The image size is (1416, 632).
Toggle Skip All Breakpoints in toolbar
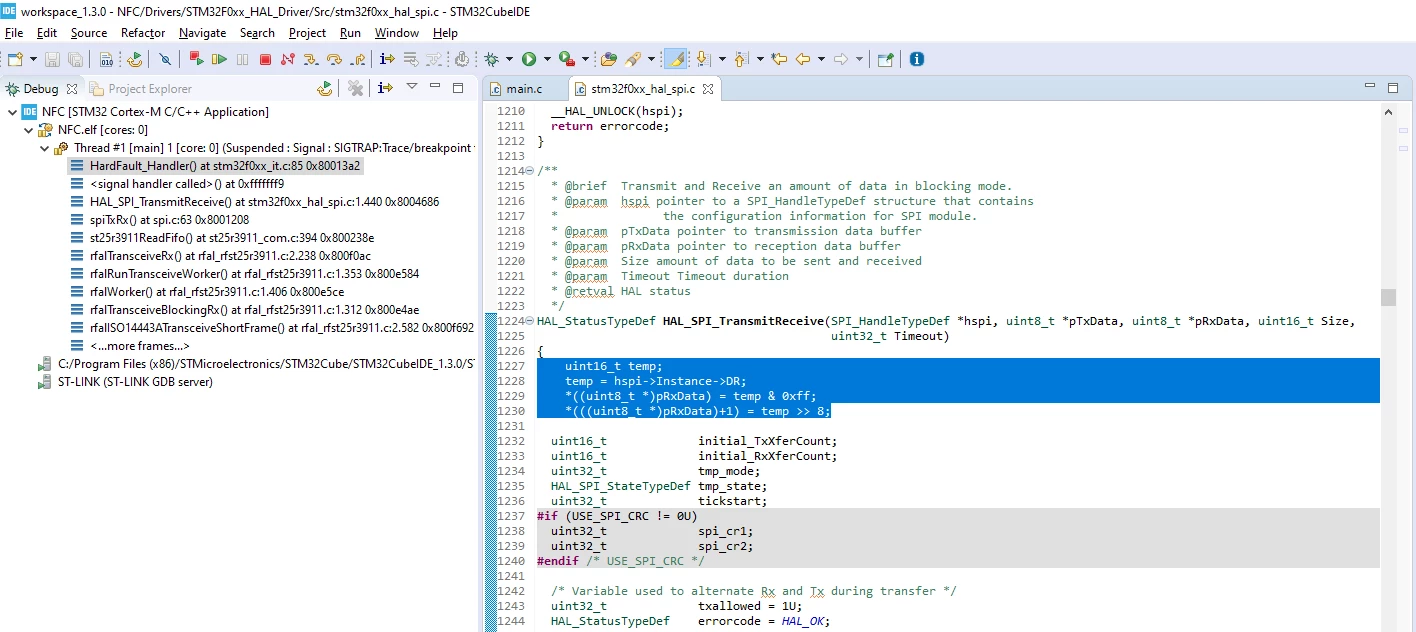click(165, 60)
